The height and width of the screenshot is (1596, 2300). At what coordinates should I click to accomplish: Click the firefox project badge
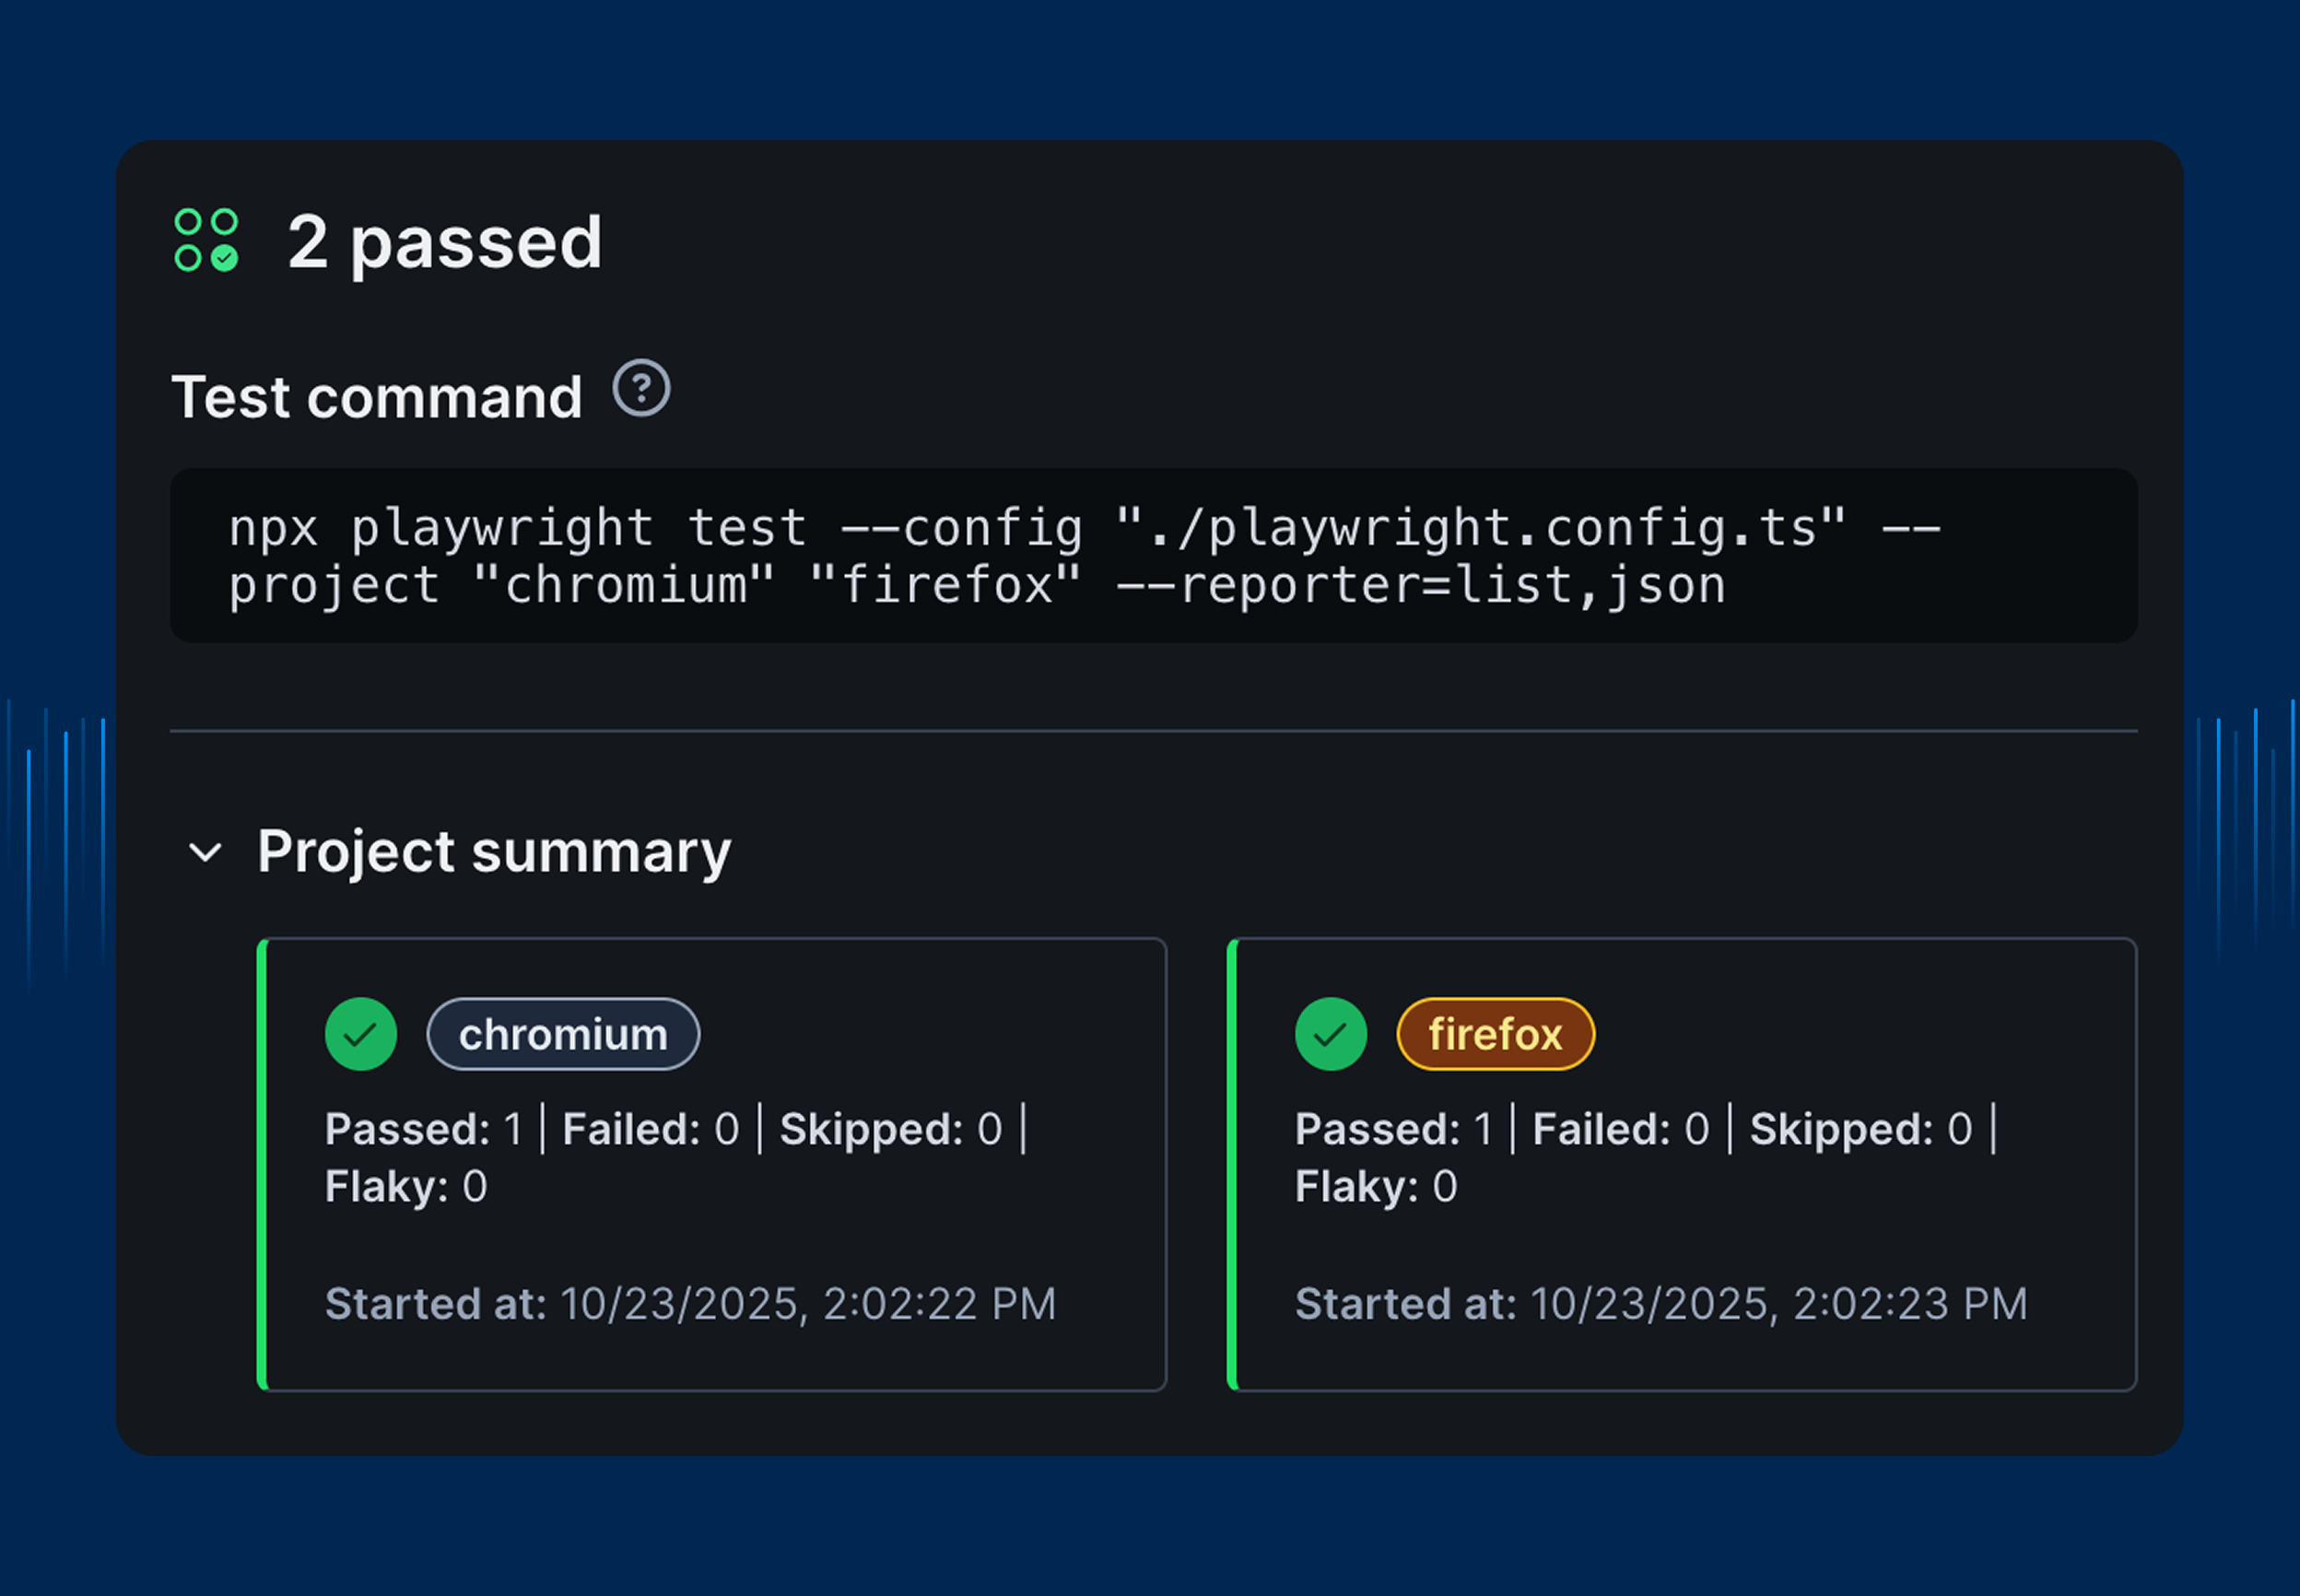click(x=1495, y=1034)
